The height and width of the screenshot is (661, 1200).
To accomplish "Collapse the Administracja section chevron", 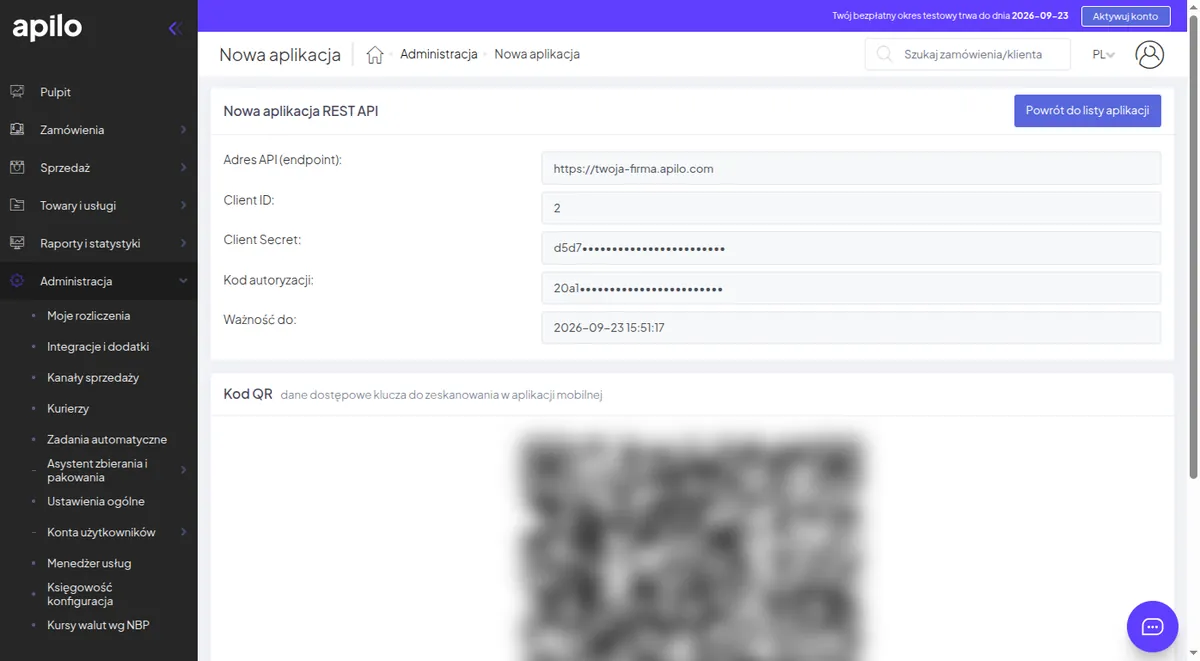I will tap(183, 282).
